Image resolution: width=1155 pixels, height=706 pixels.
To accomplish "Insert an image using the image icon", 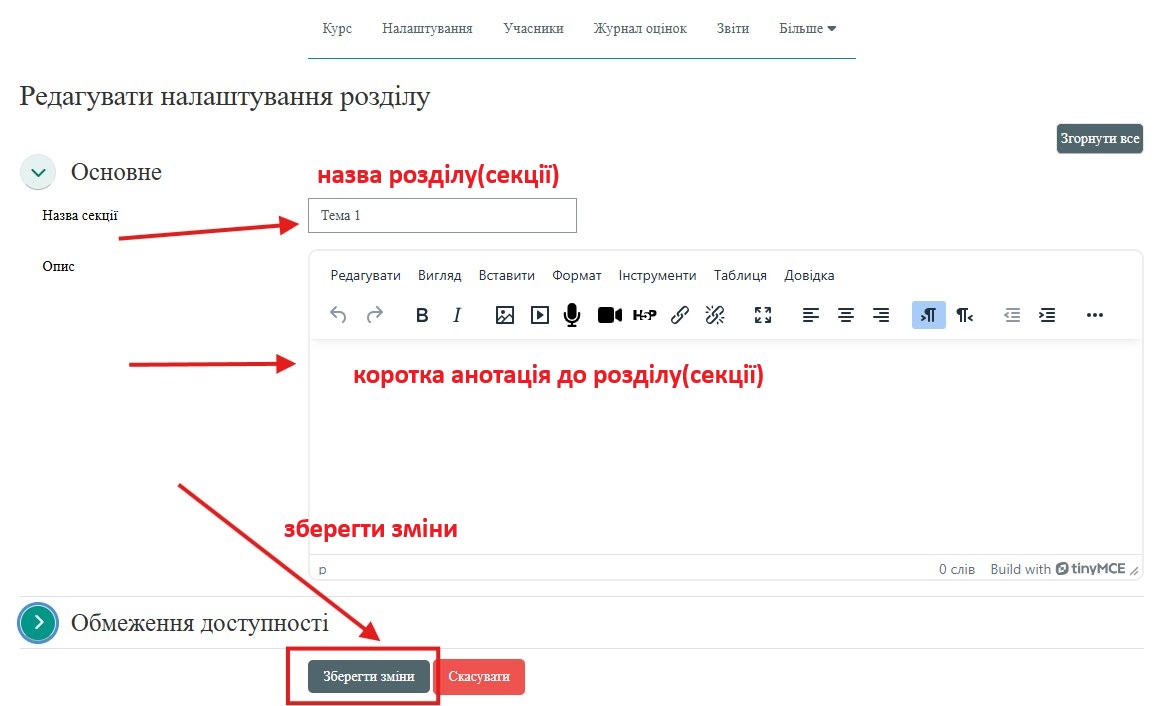I will (x=505, y=315).
